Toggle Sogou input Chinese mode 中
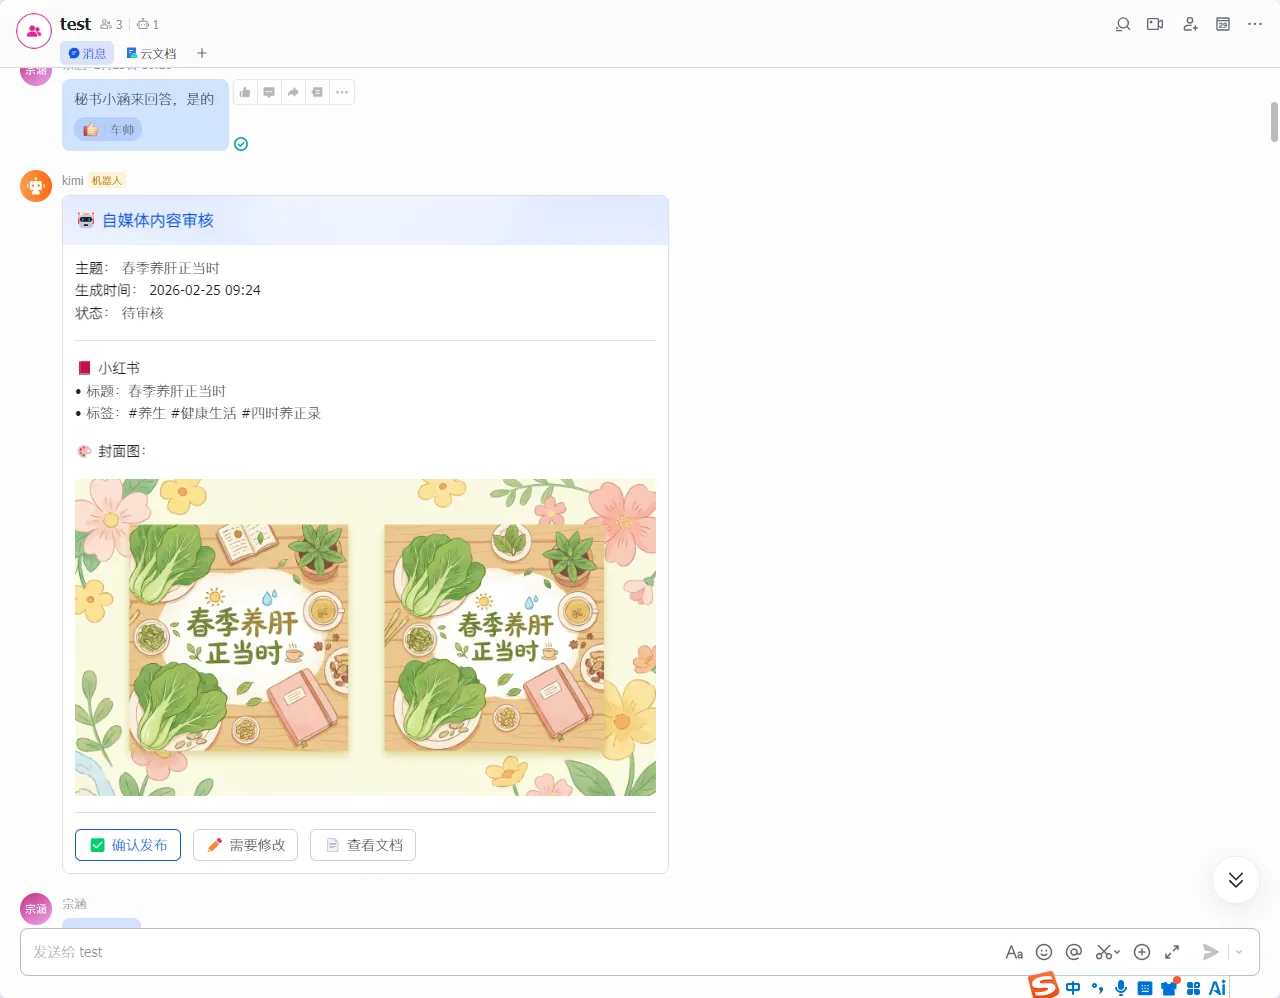The height and width of the screenshot is (998, 1280). [1073, 988]
